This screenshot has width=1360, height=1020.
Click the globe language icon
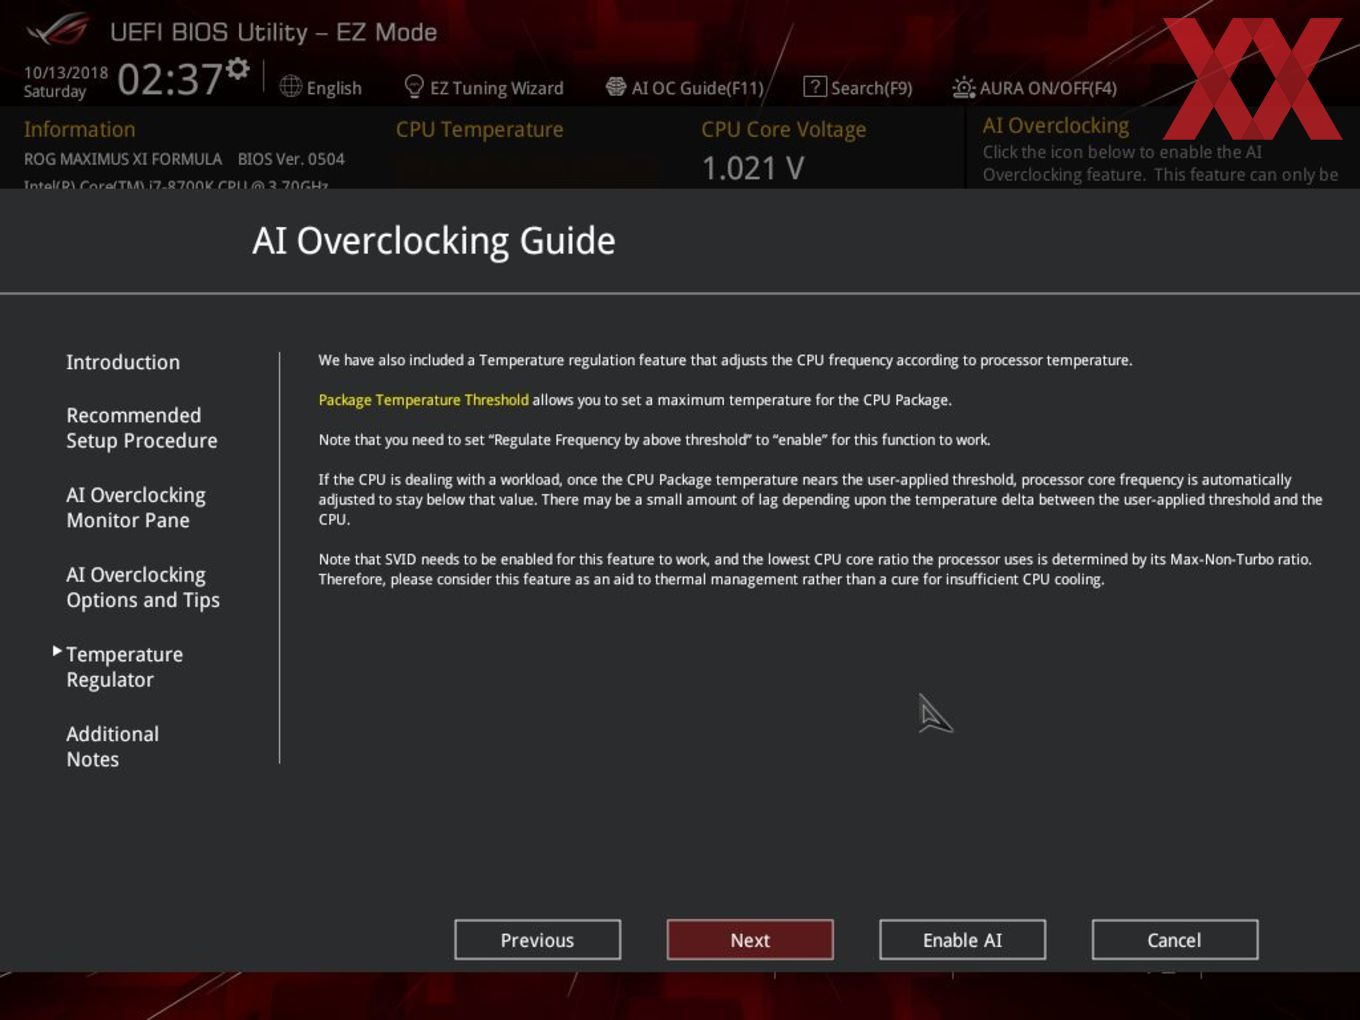point(290,87)
